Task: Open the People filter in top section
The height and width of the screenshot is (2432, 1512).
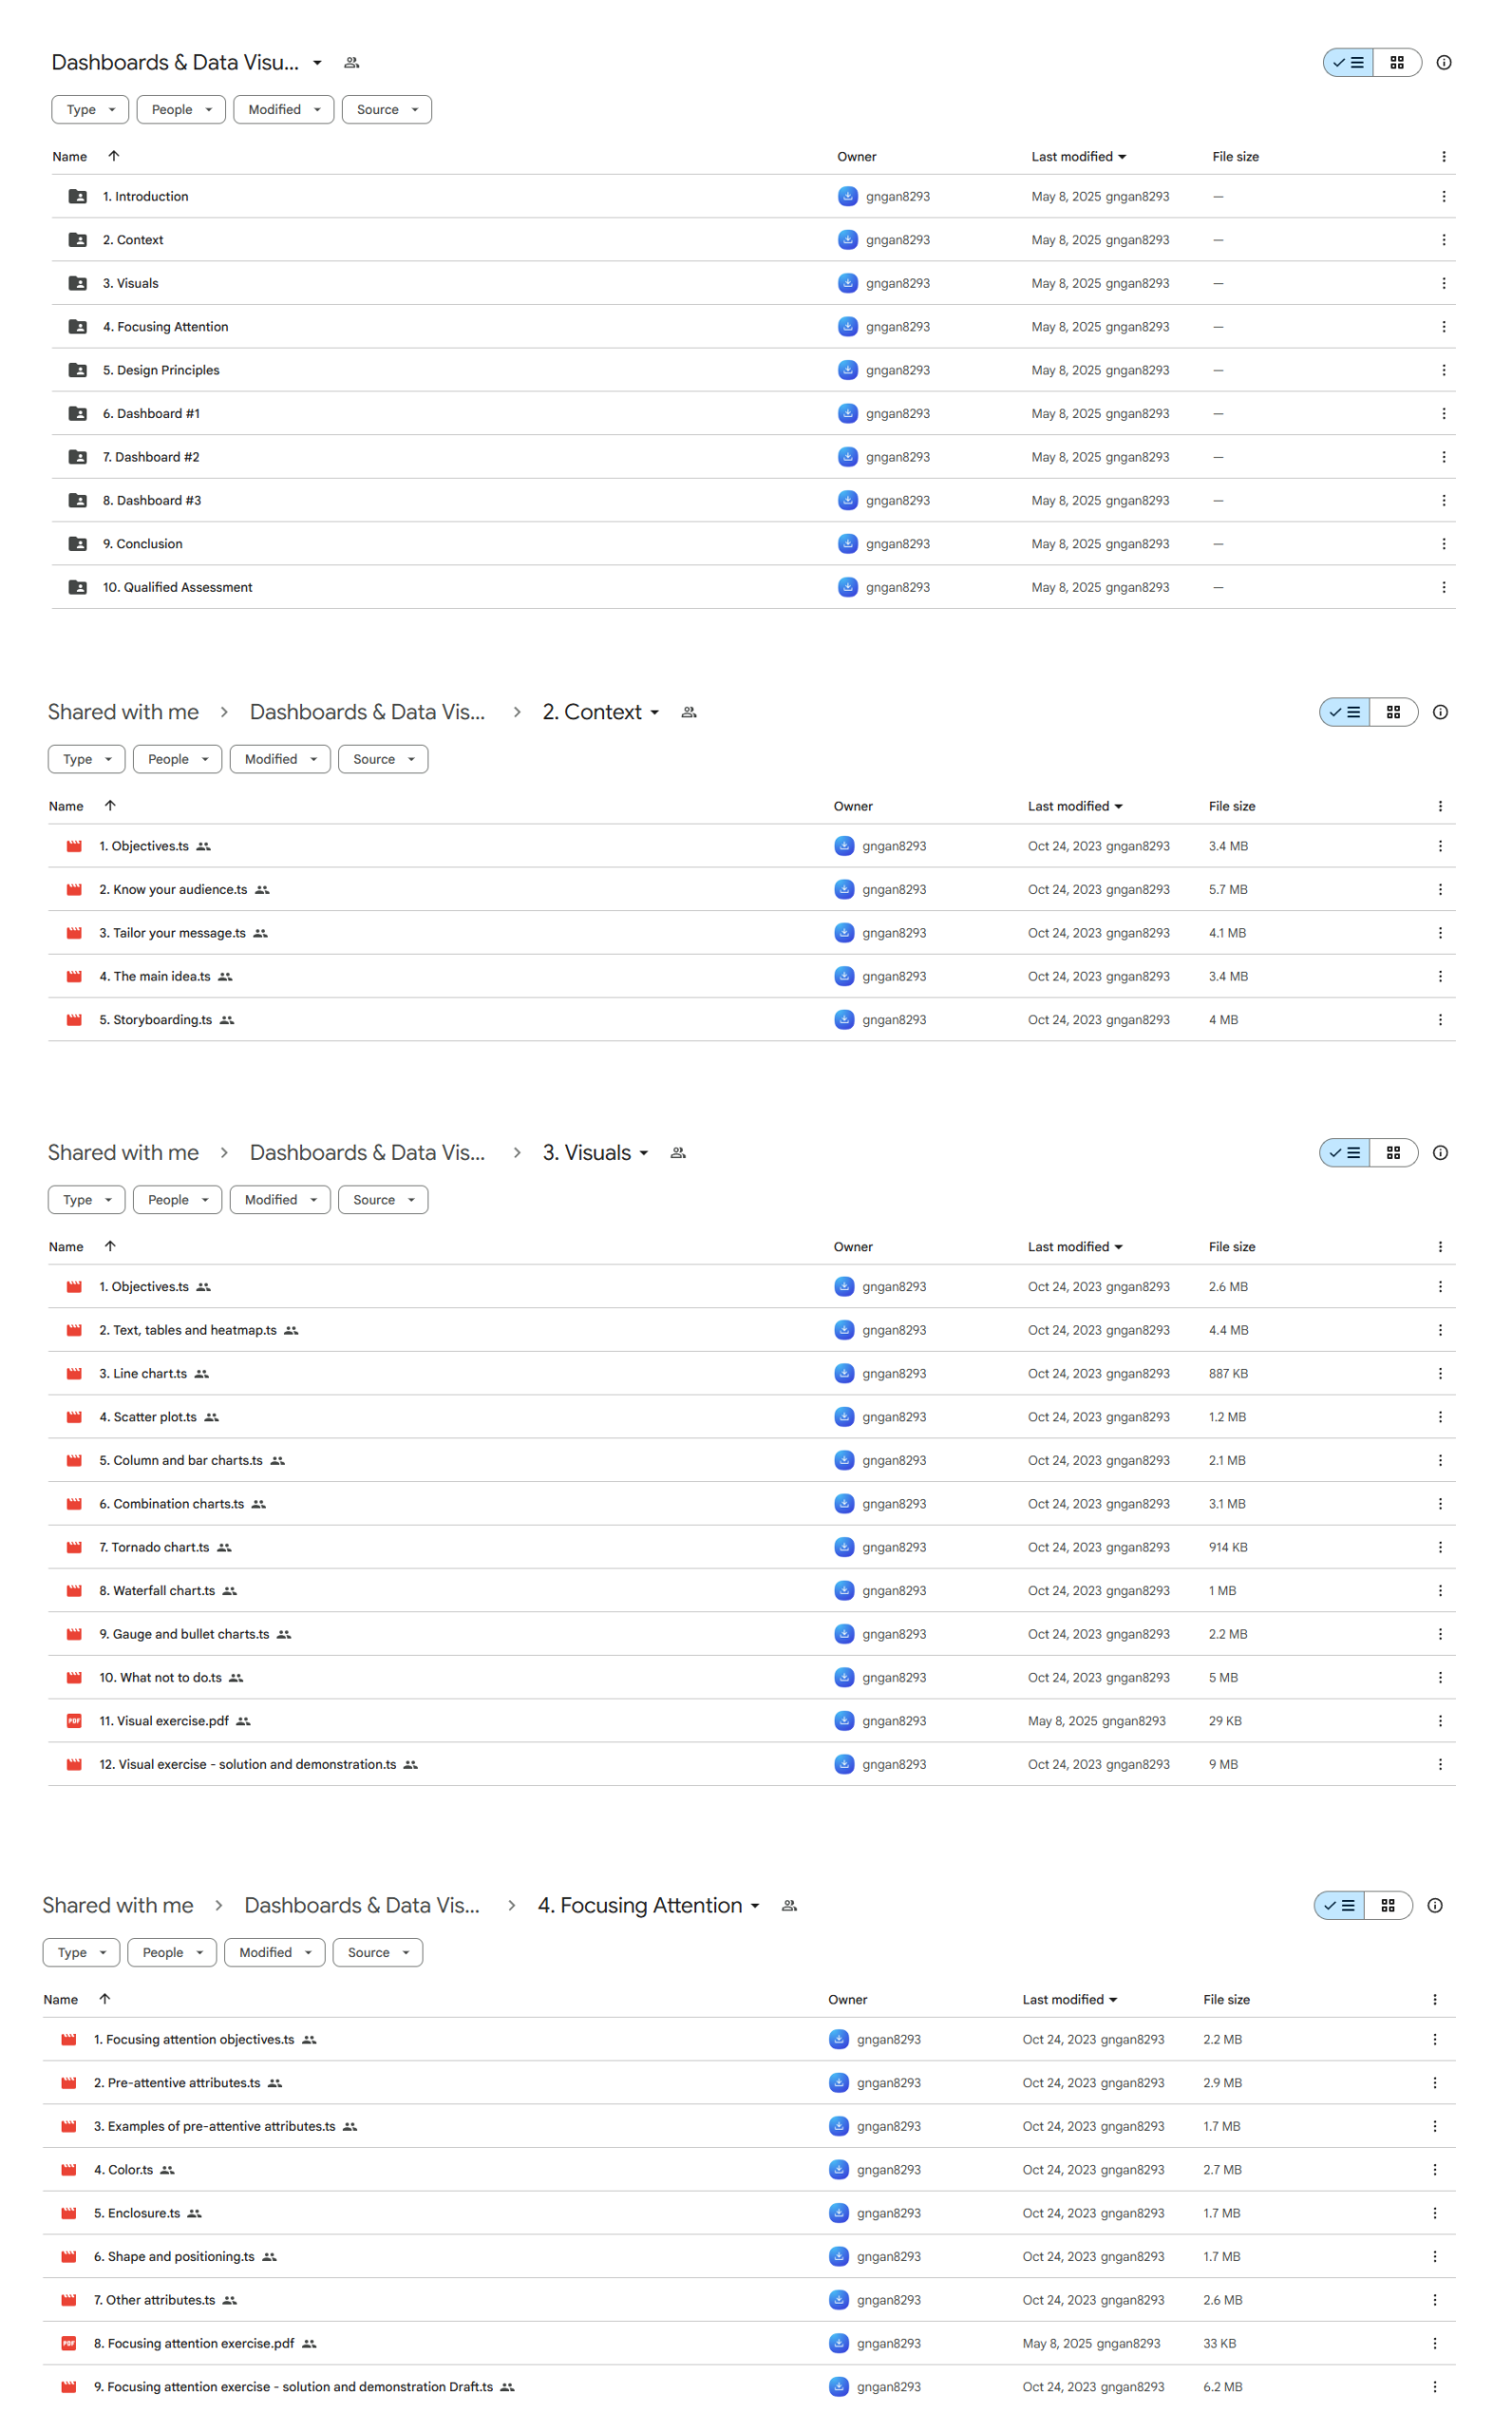Action: click(x=181, y=109)
